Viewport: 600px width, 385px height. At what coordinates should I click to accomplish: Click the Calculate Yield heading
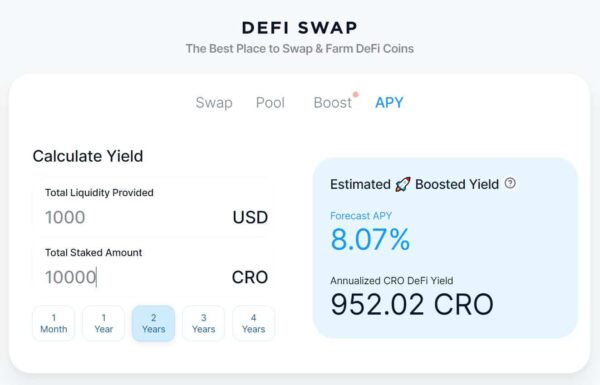(88, 156)
